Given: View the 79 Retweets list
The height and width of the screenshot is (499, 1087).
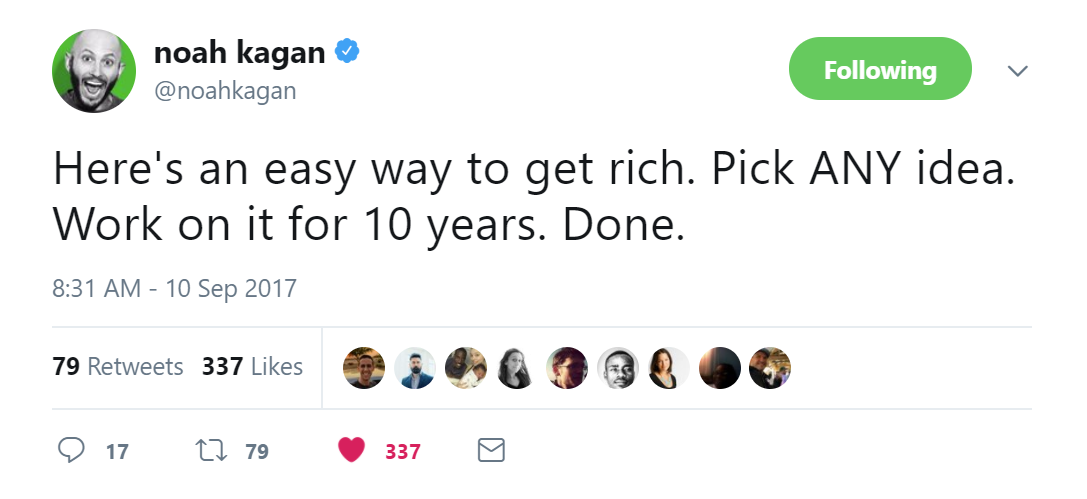Looking at the screenshot, I should tap(118, 367).
